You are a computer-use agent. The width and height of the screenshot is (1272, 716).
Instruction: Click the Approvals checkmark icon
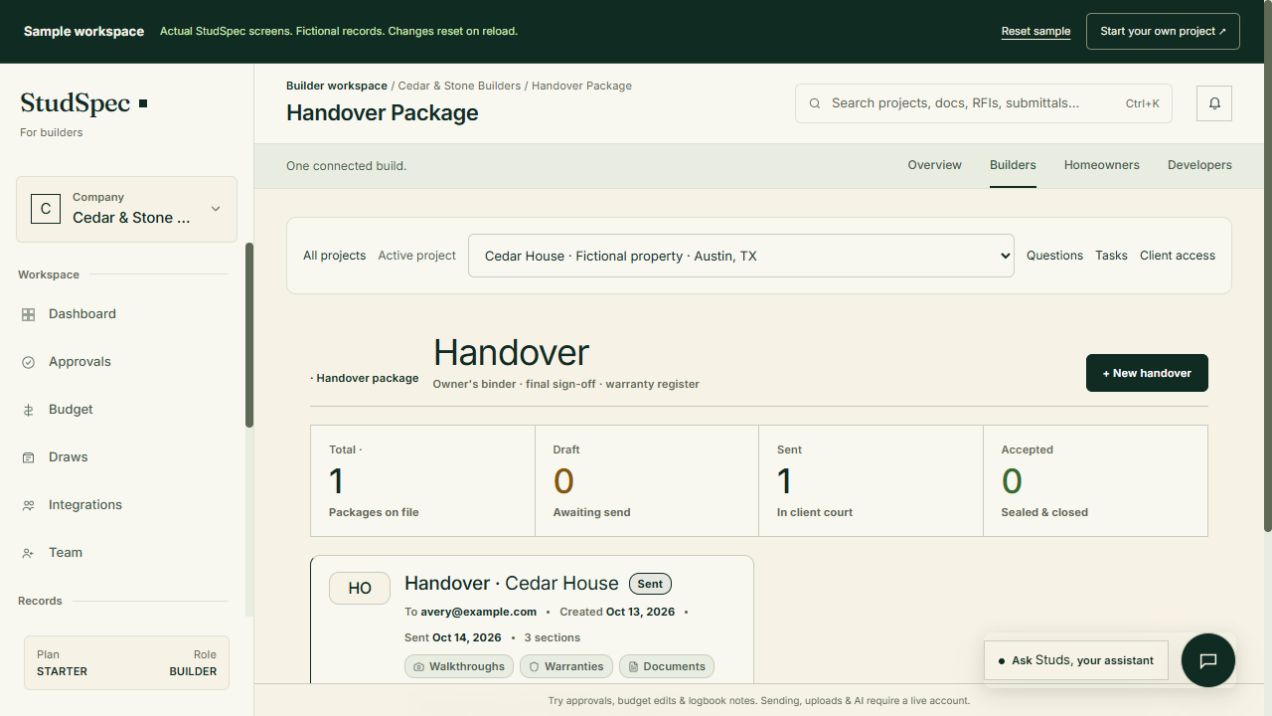[x=28, y=362]
